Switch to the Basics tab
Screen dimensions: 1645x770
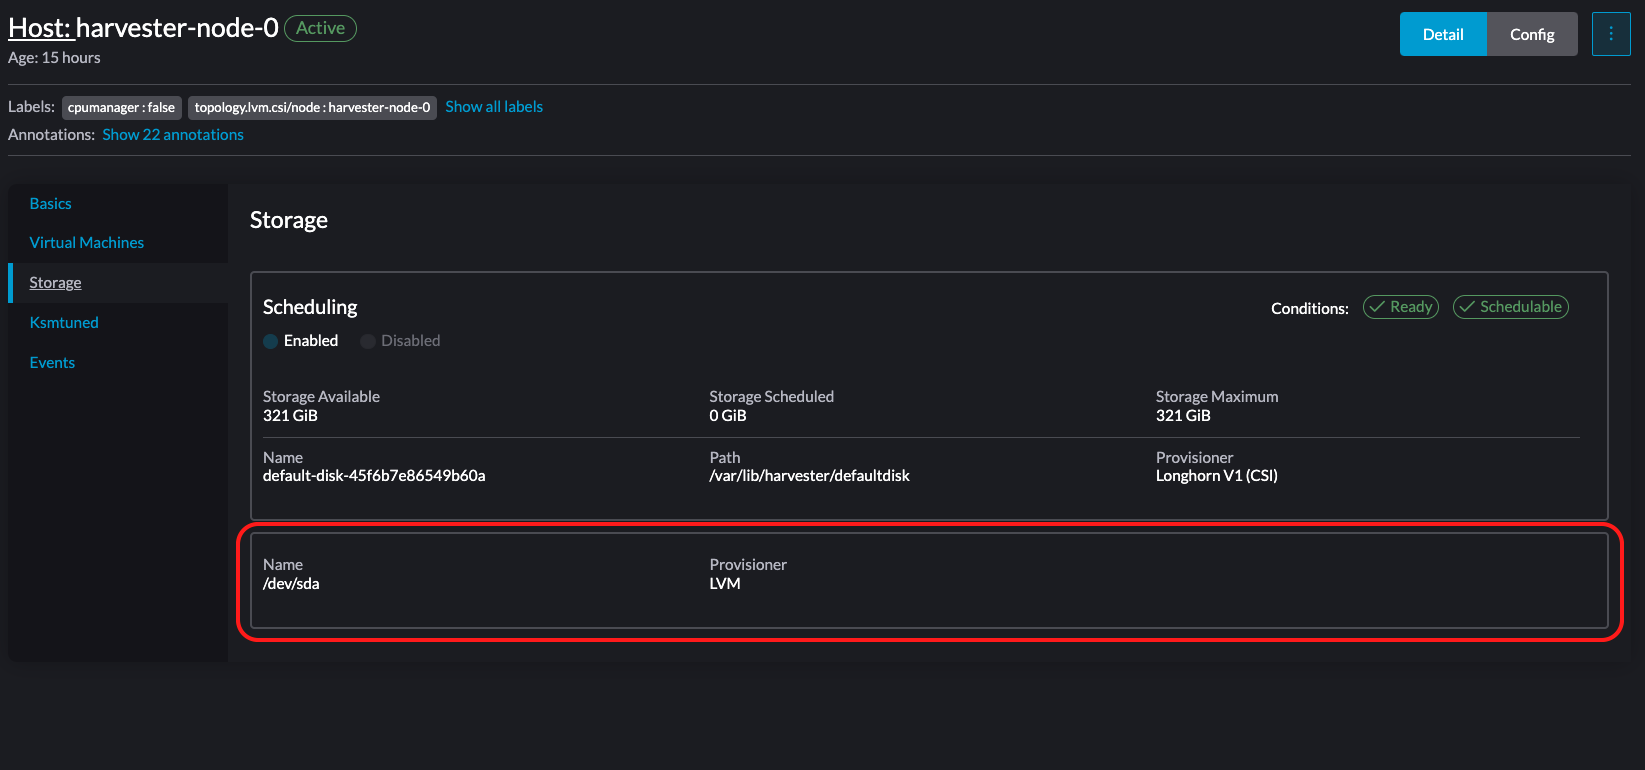click(51, 204)
